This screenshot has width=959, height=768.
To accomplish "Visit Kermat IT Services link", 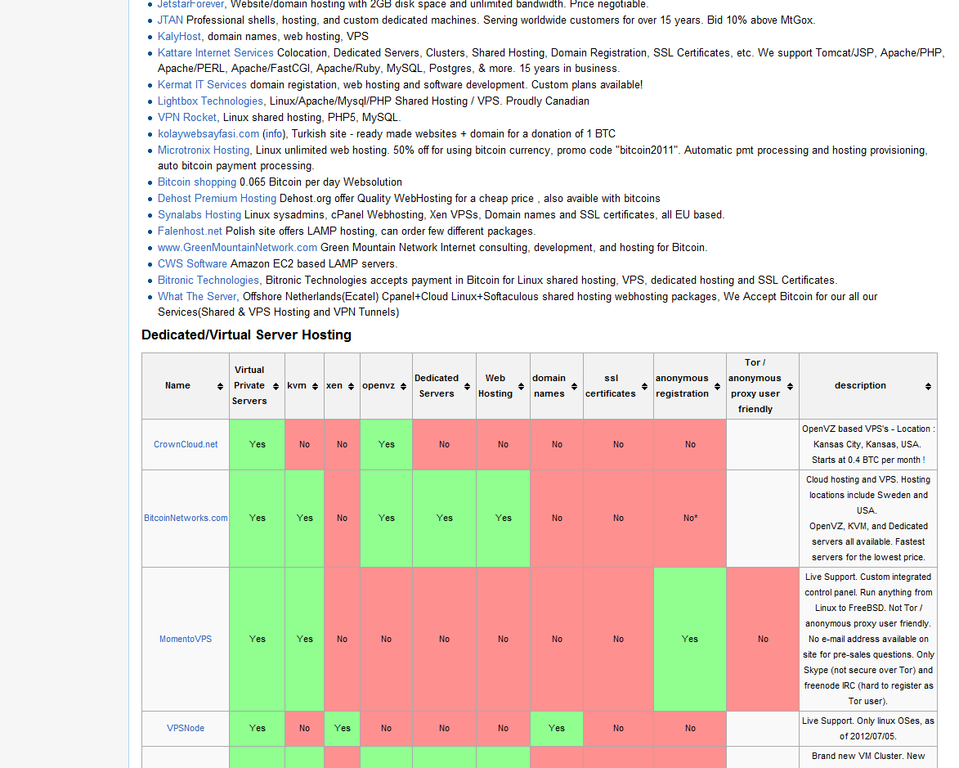I will 202,85.
